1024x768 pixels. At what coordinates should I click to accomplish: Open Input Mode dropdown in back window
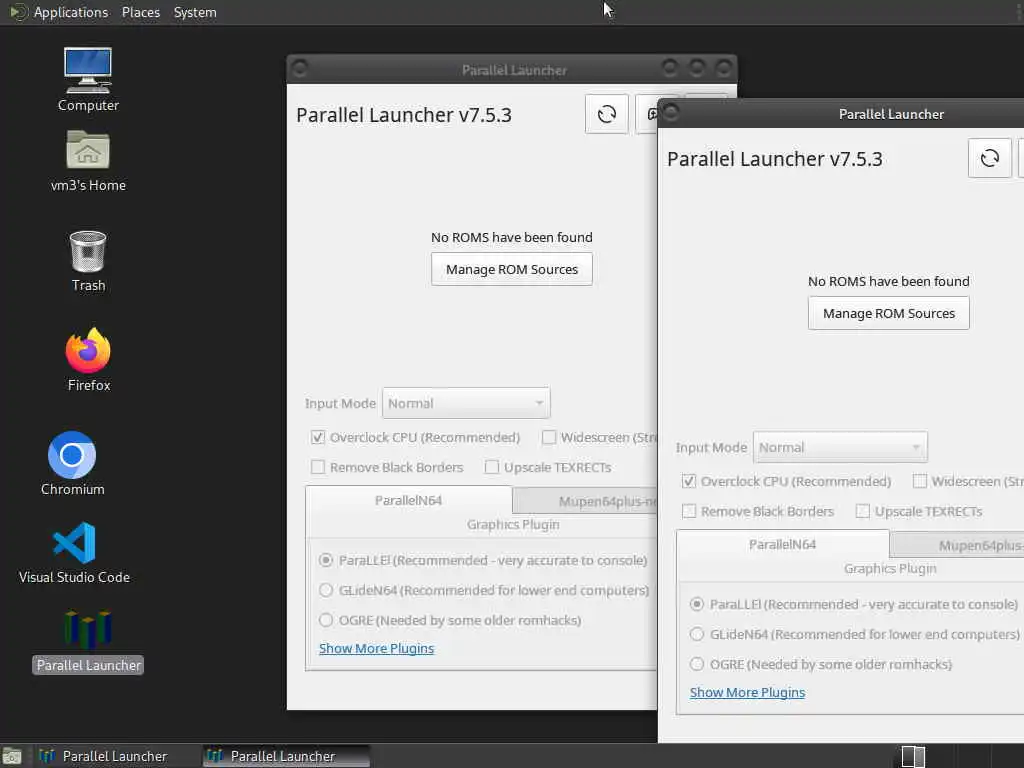click(x=466, y=403)
